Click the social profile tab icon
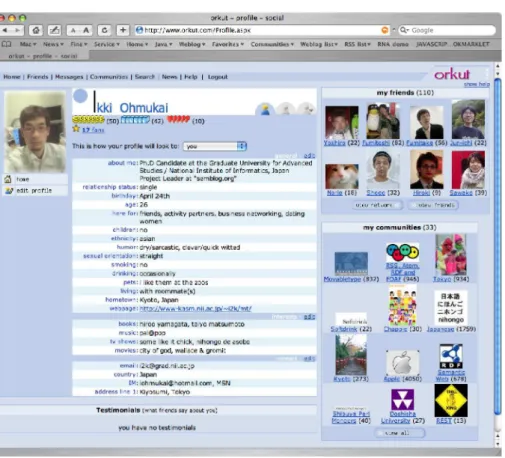The image size is (505, 458). pyautogui.click(x=265, y=109)
